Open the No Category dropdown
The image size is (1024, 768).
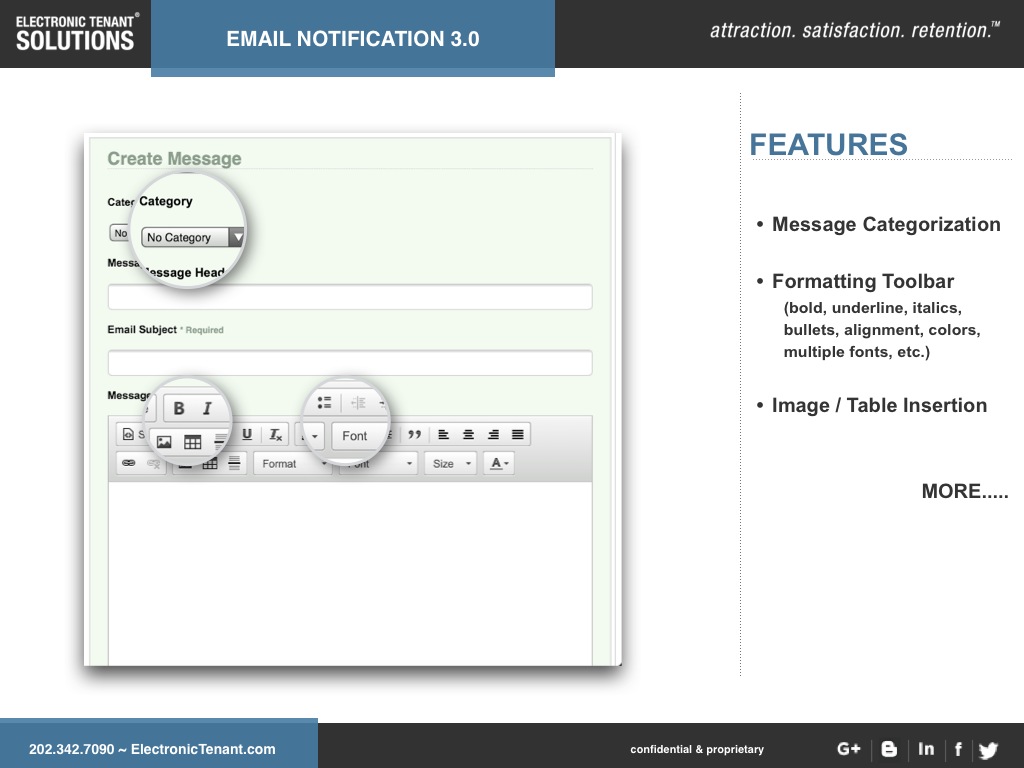tap(193, 237)
